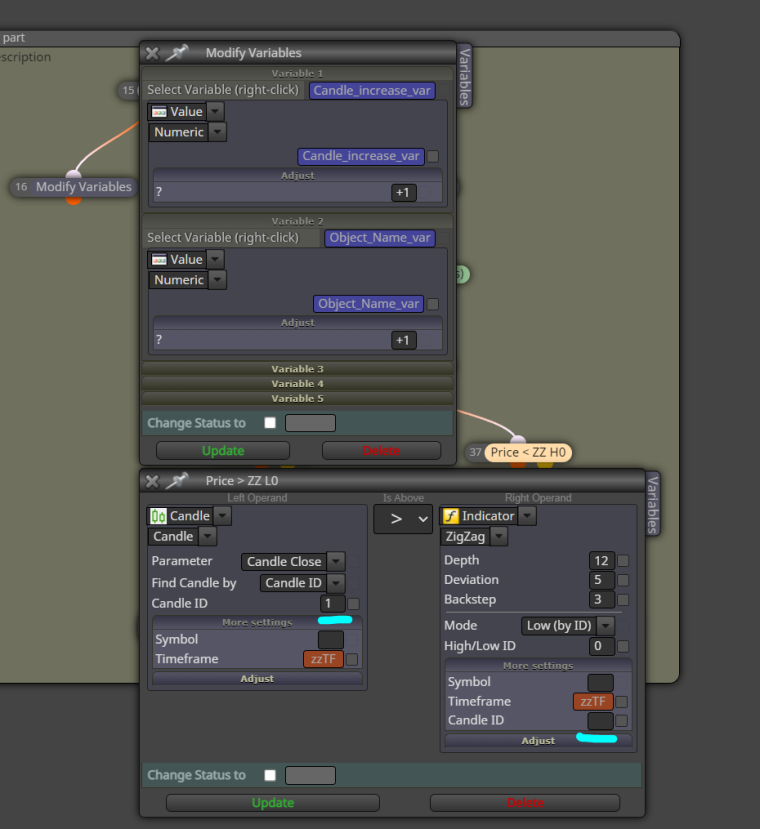Click status color field in Price panel
This screenshot has width=760, height=829.
point(310,776)
